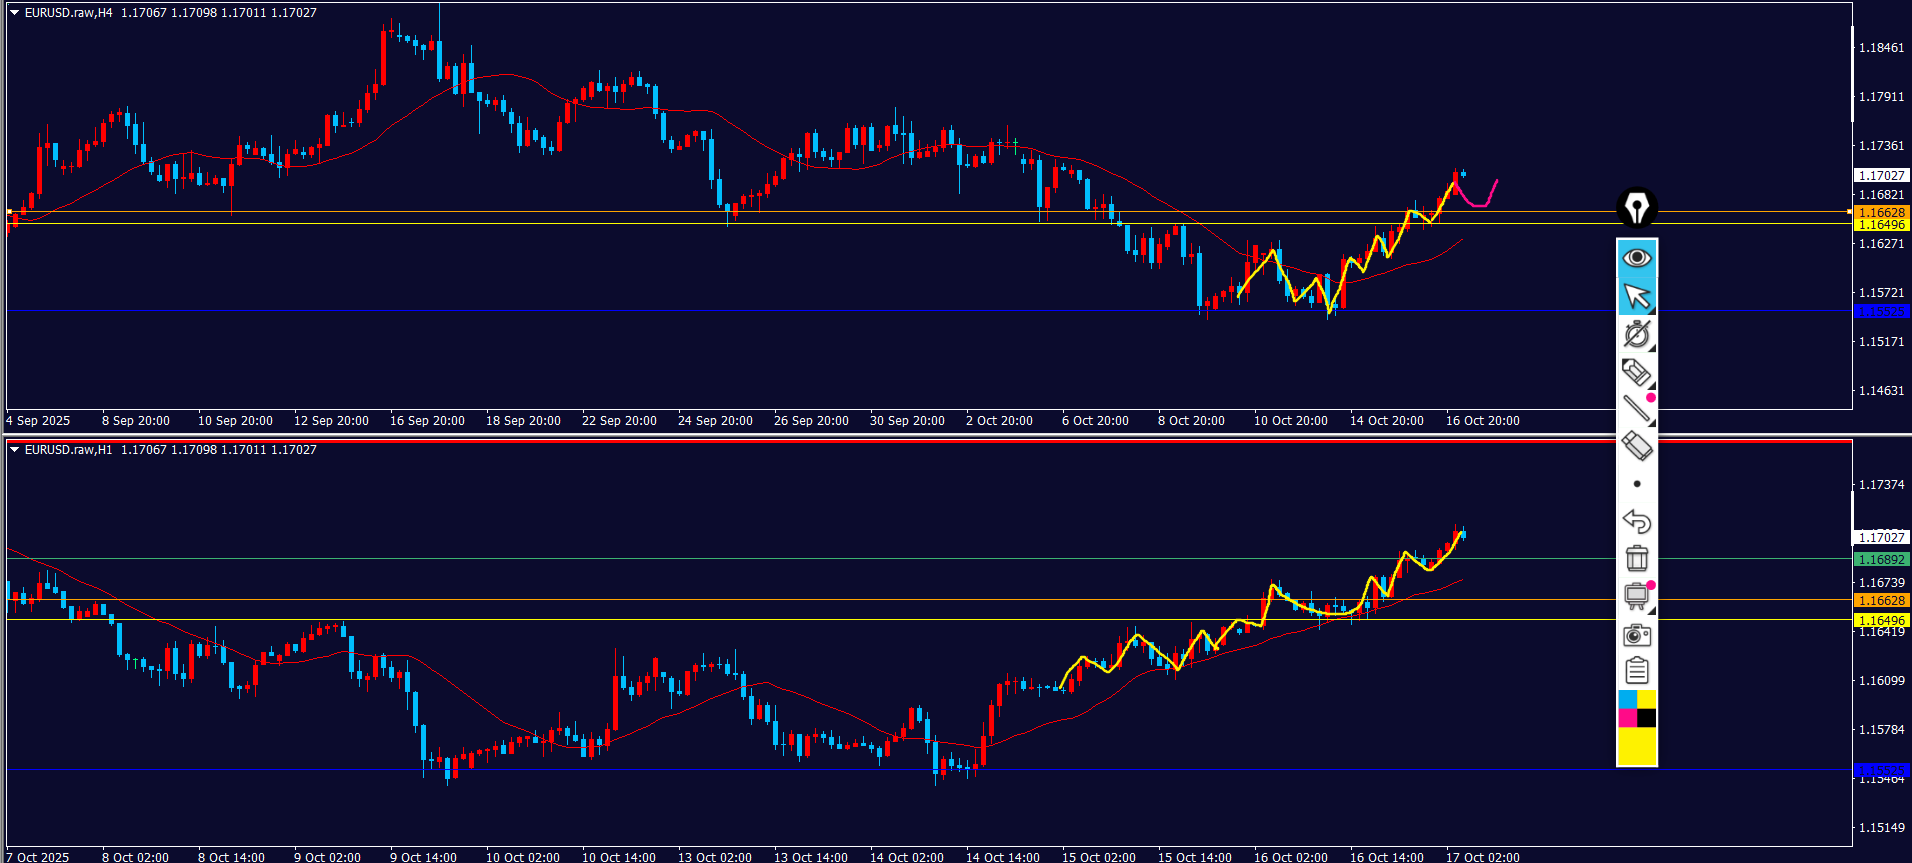Toggle the eye visibility tool
1912x863 pixels.
(1637, 258)
